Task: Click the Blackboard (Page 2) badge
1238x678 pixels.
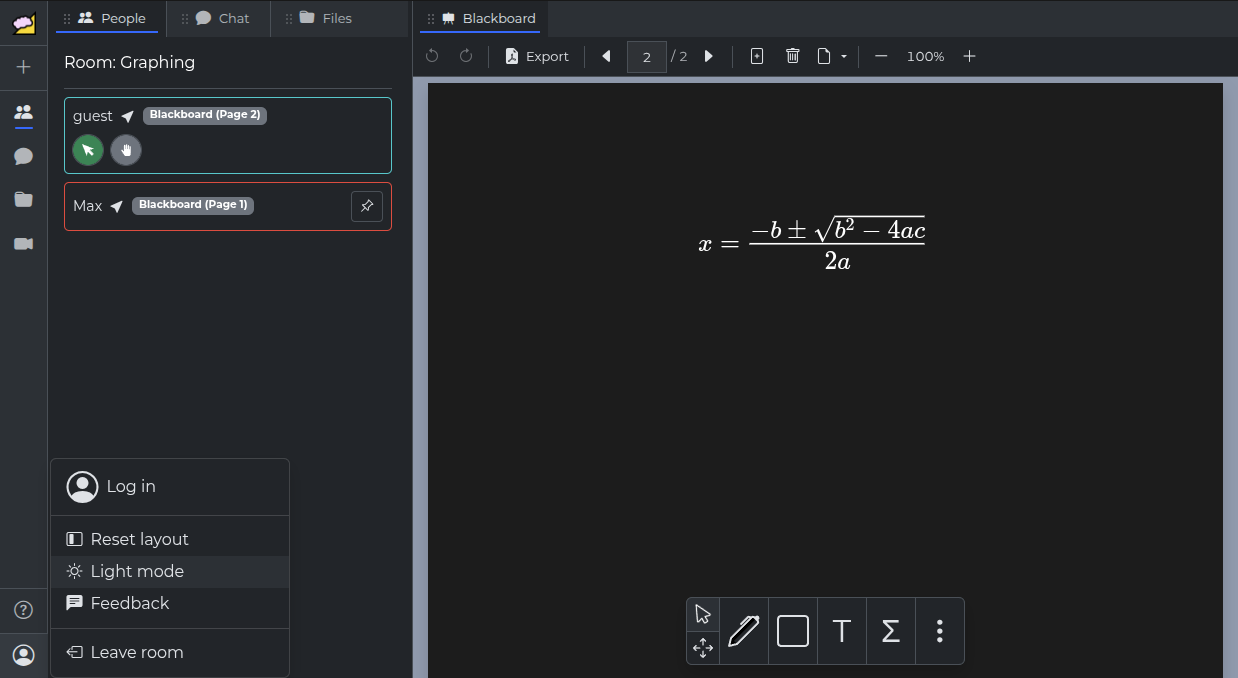Action: point(205,115)
